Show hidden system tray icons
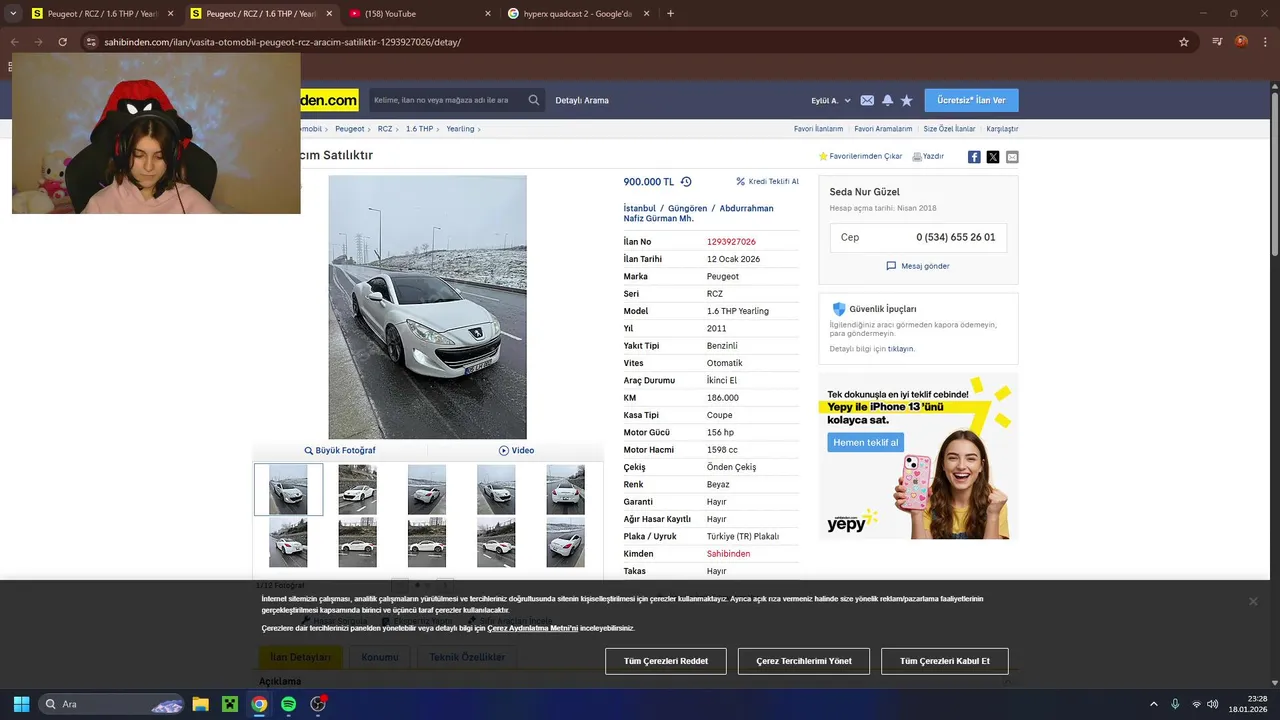 click(x=1154, y=704)
